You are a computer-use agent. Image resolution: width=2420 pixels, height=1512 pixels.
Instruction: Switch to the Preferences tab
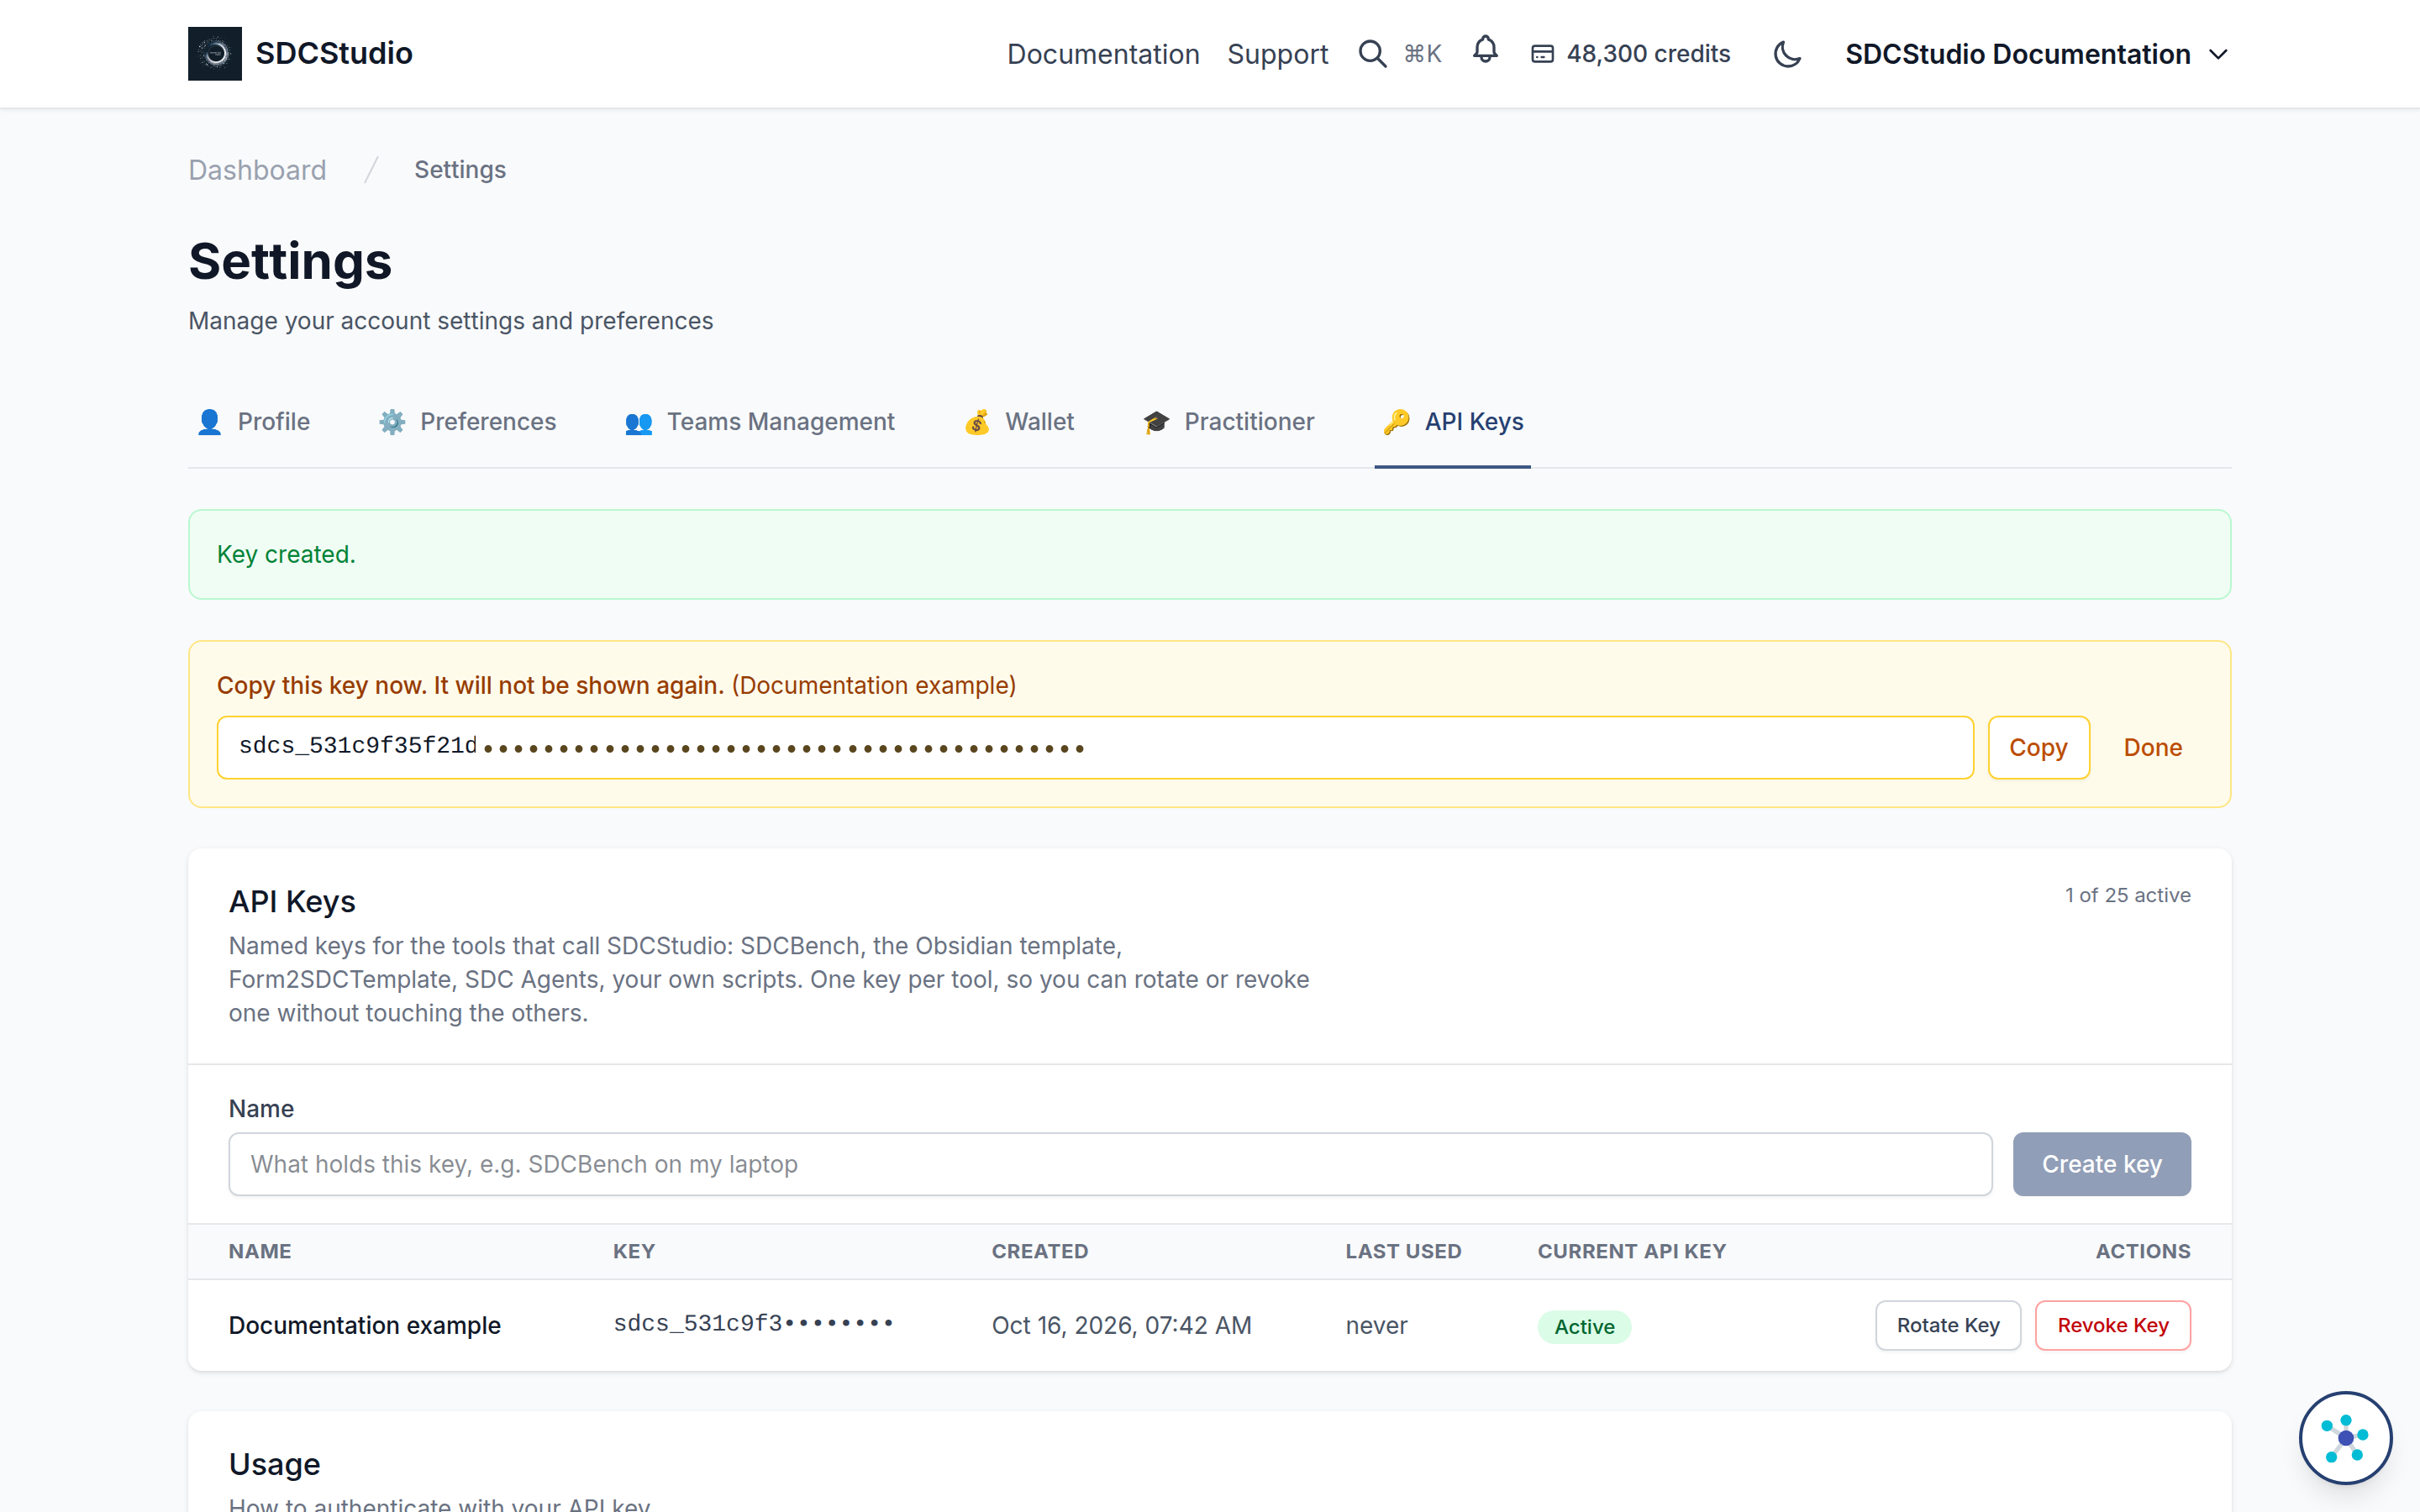pos(467,422)
